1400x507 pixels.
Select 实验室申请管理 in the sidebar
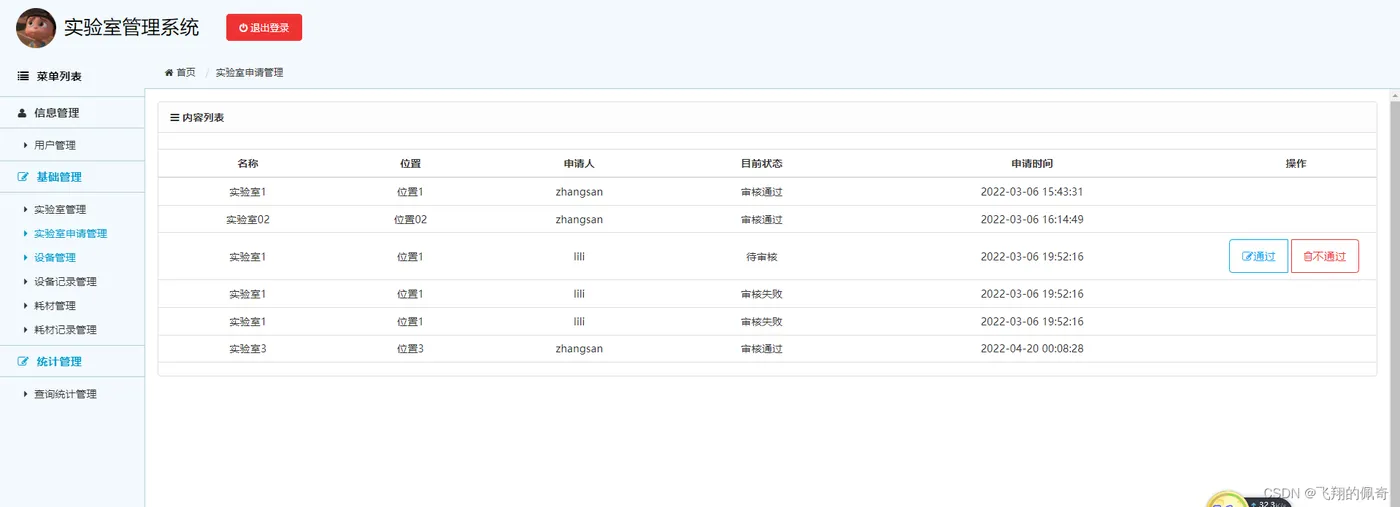tap(70, 234)
